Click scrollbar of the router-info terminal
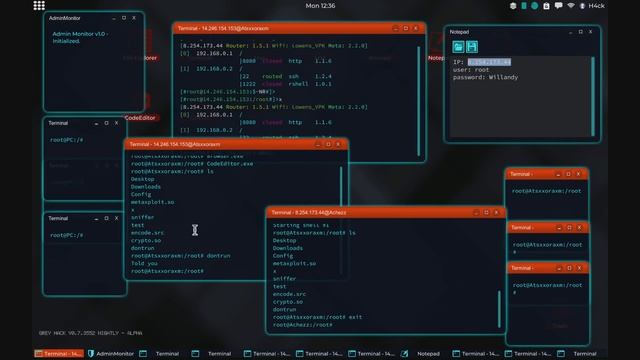This screenshot has height=360, width=640. point(418,101)
